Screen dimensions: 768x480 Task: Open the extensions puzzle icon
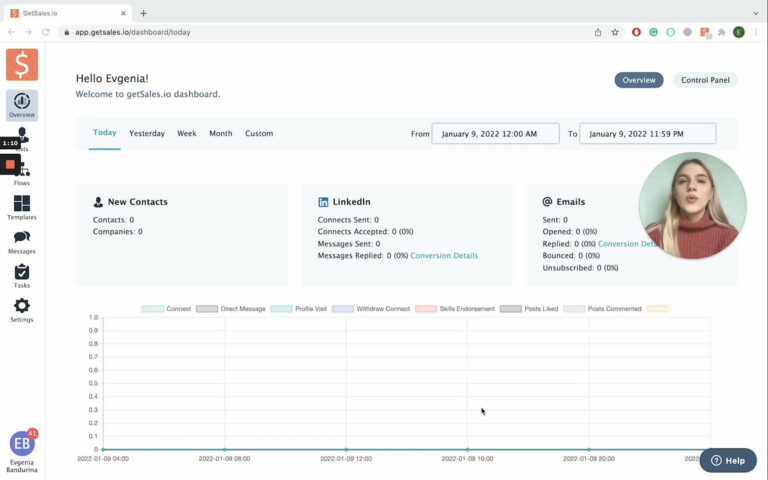click(721, 32)
